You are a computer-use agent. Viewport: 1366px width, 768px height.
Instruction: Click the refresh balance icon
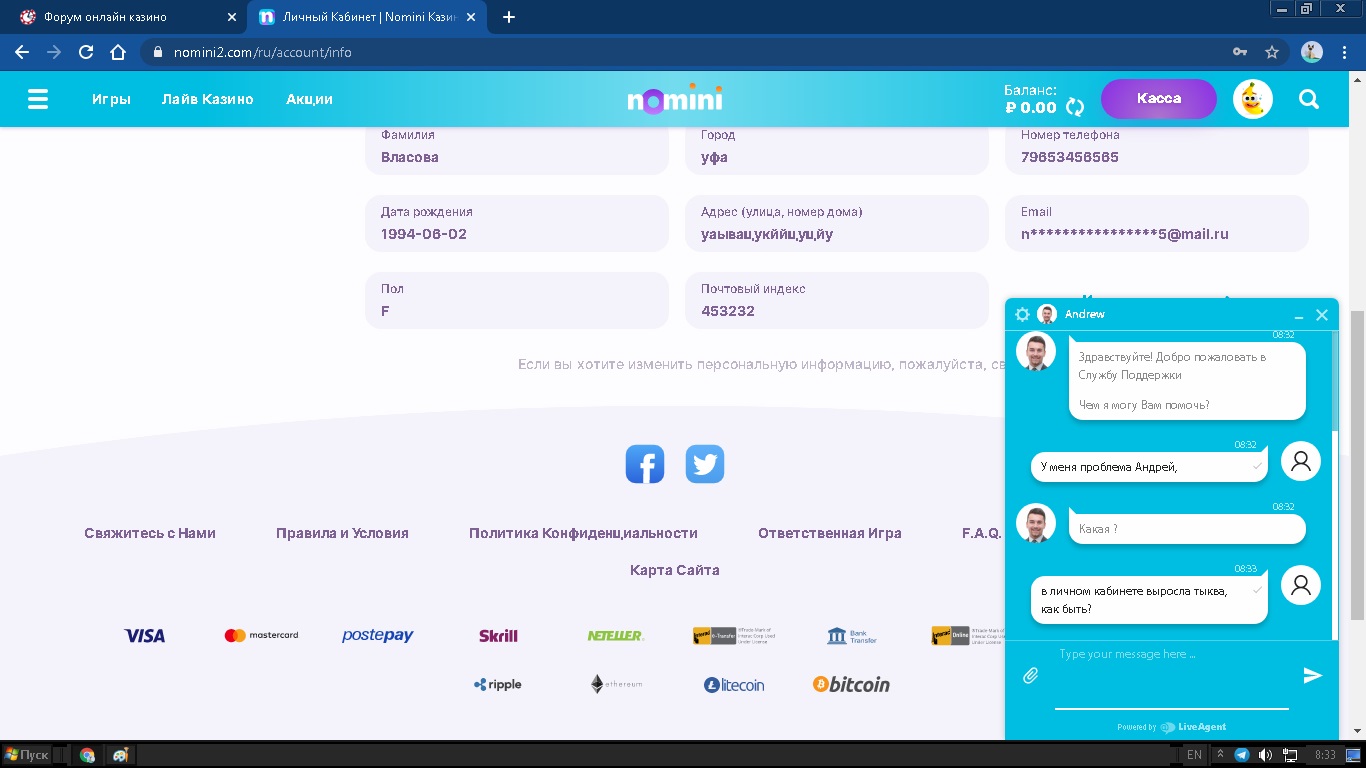coord(1075,107)
